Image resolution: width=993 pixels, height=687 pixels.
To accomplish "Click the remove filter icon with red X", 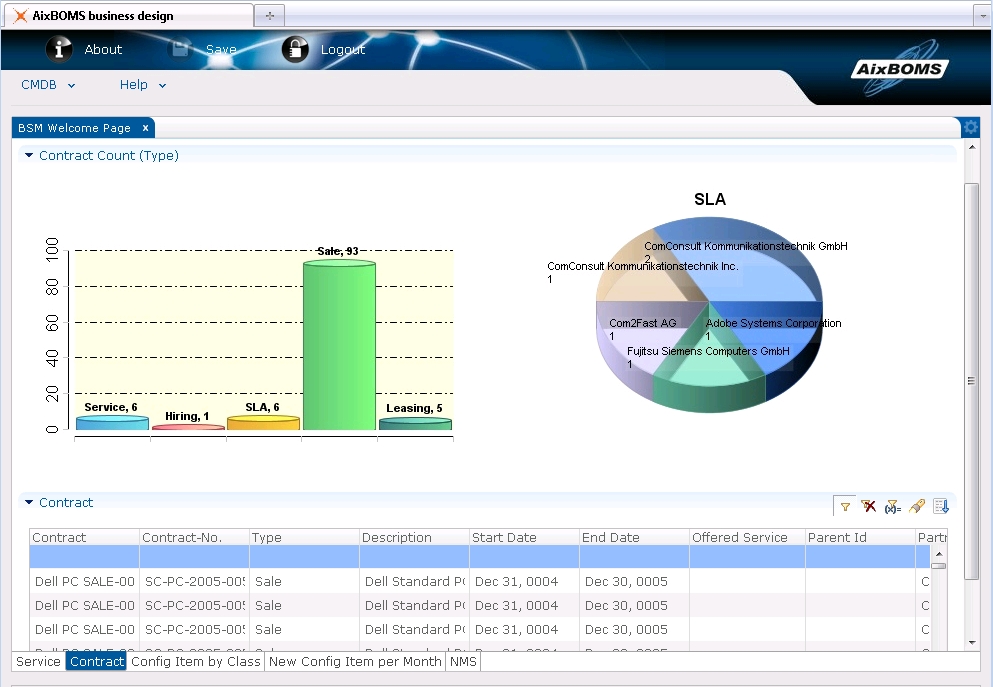I will [x=868, y=507].
